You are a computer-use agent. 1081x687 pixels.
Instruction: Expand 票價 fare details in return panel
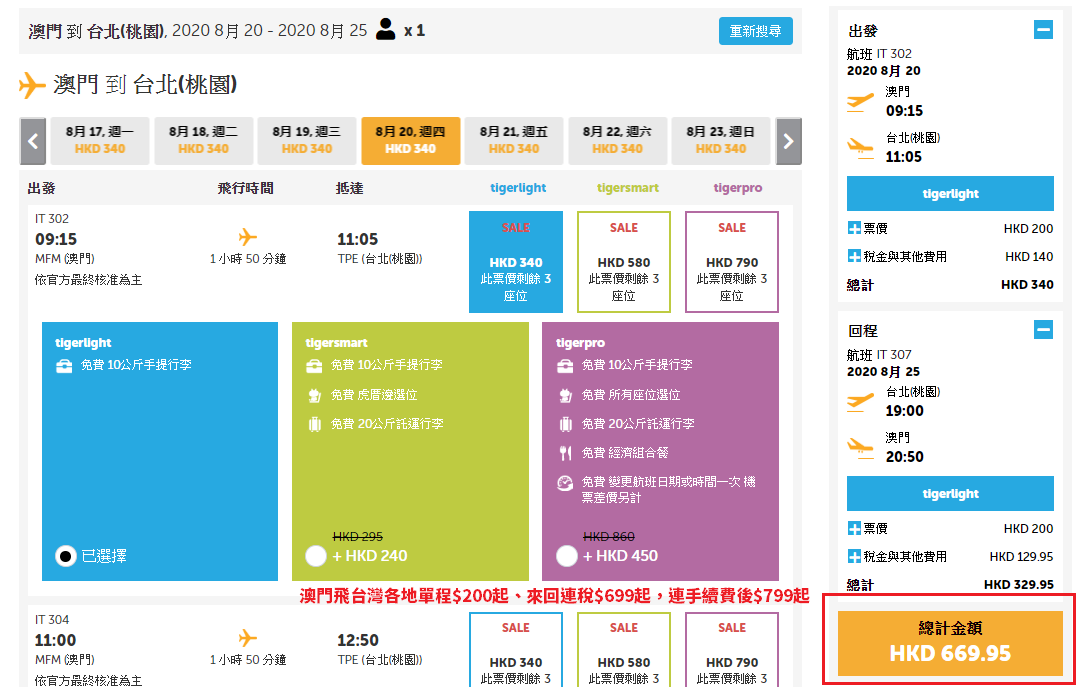pos(854,528)
